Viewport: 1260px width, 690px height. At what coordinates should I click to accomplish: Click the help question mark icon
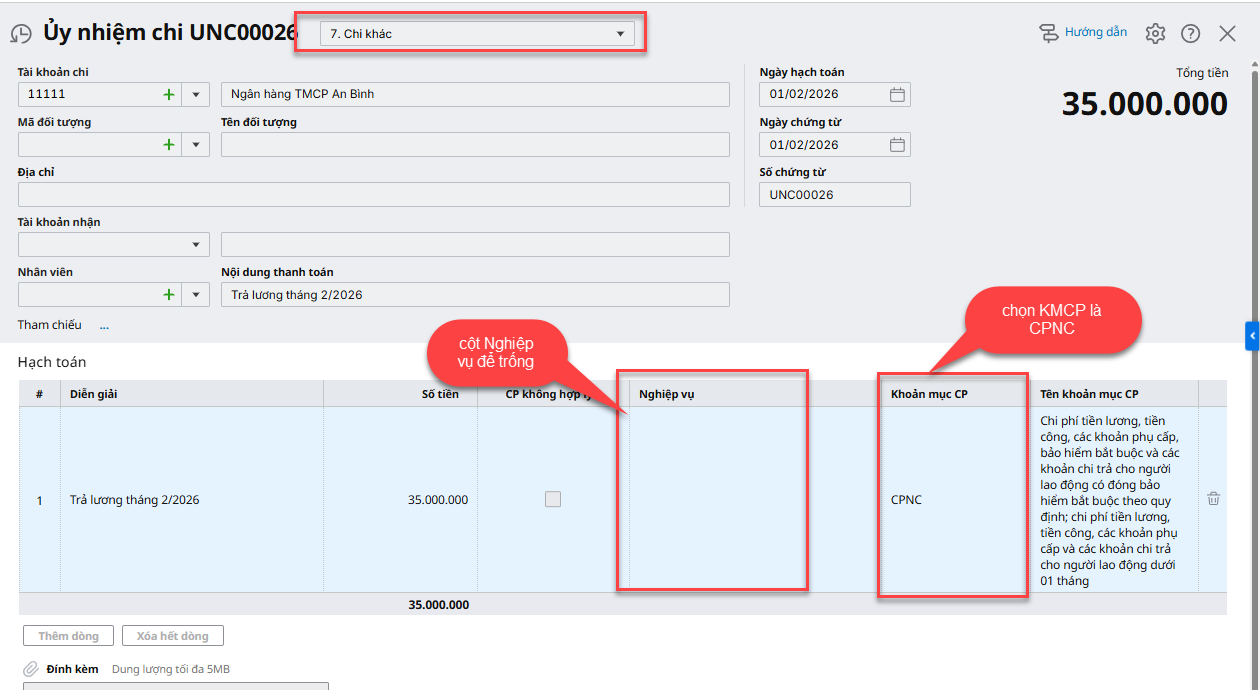tap(1190, 33)
